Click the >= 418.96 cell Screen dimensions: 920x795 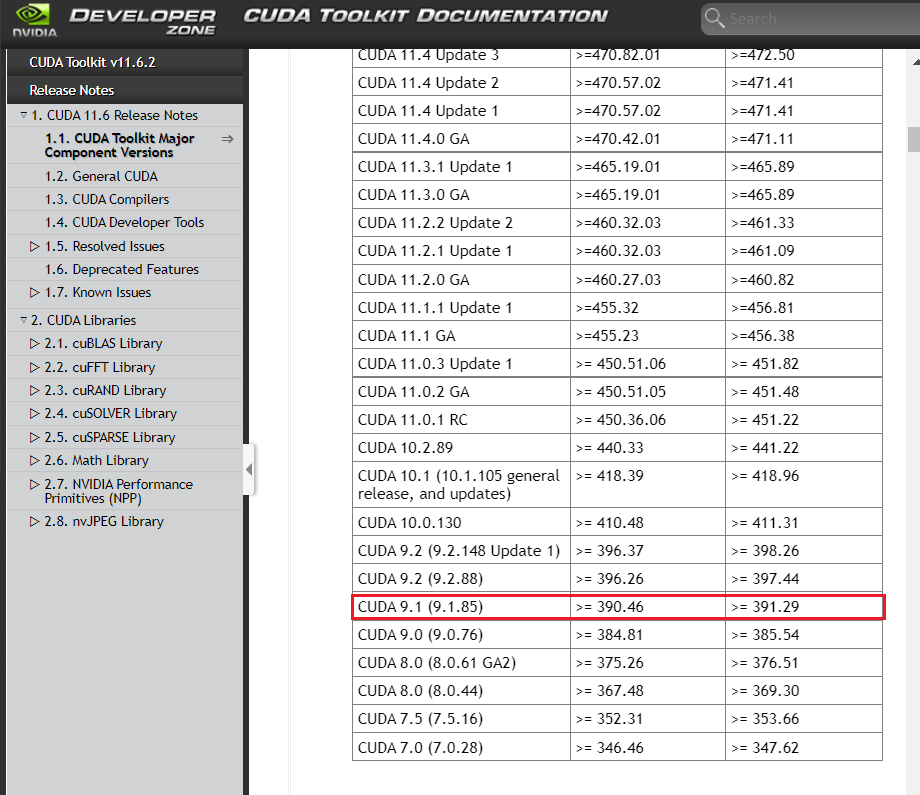(804, 485)
